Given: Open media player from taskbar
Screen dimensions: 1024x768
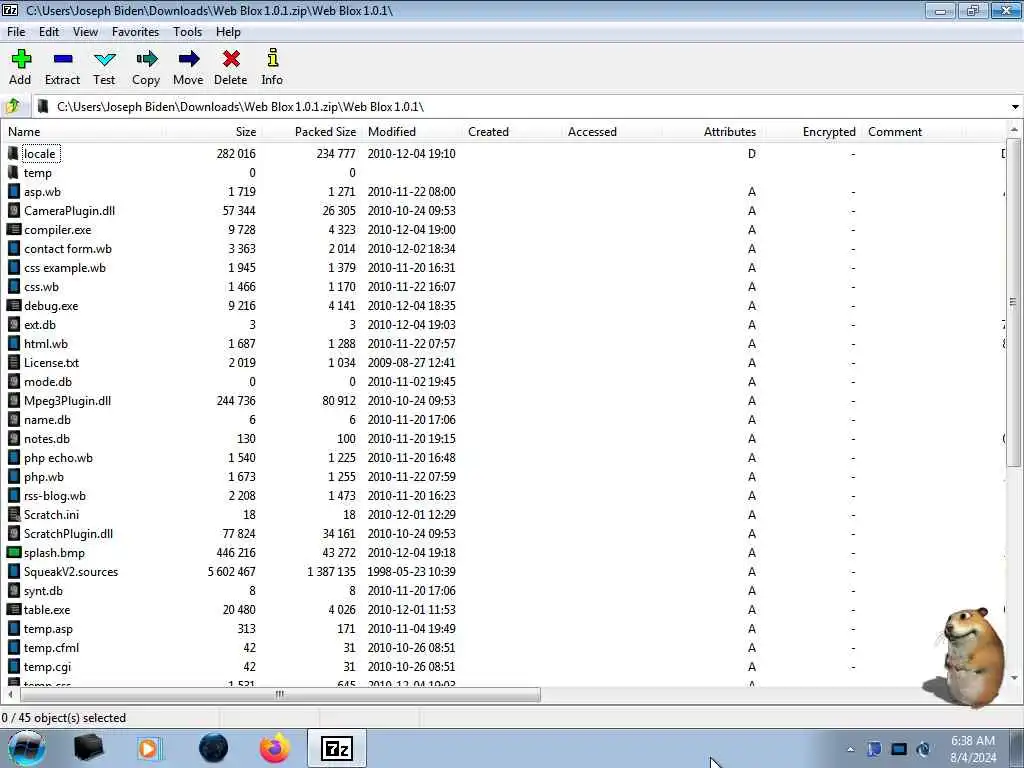Looking at the screenshot, I should (x=150, y=748).
